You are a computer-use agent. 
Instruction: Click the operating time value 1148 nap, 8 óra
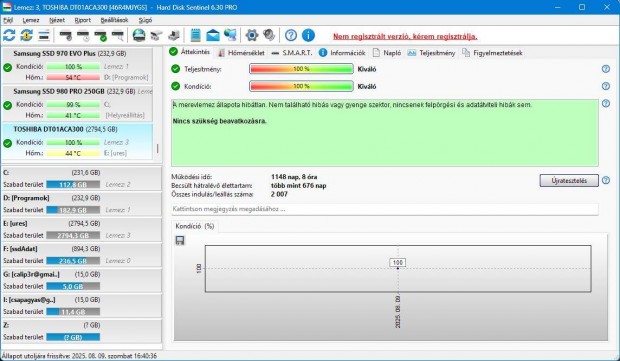(294, 177)
